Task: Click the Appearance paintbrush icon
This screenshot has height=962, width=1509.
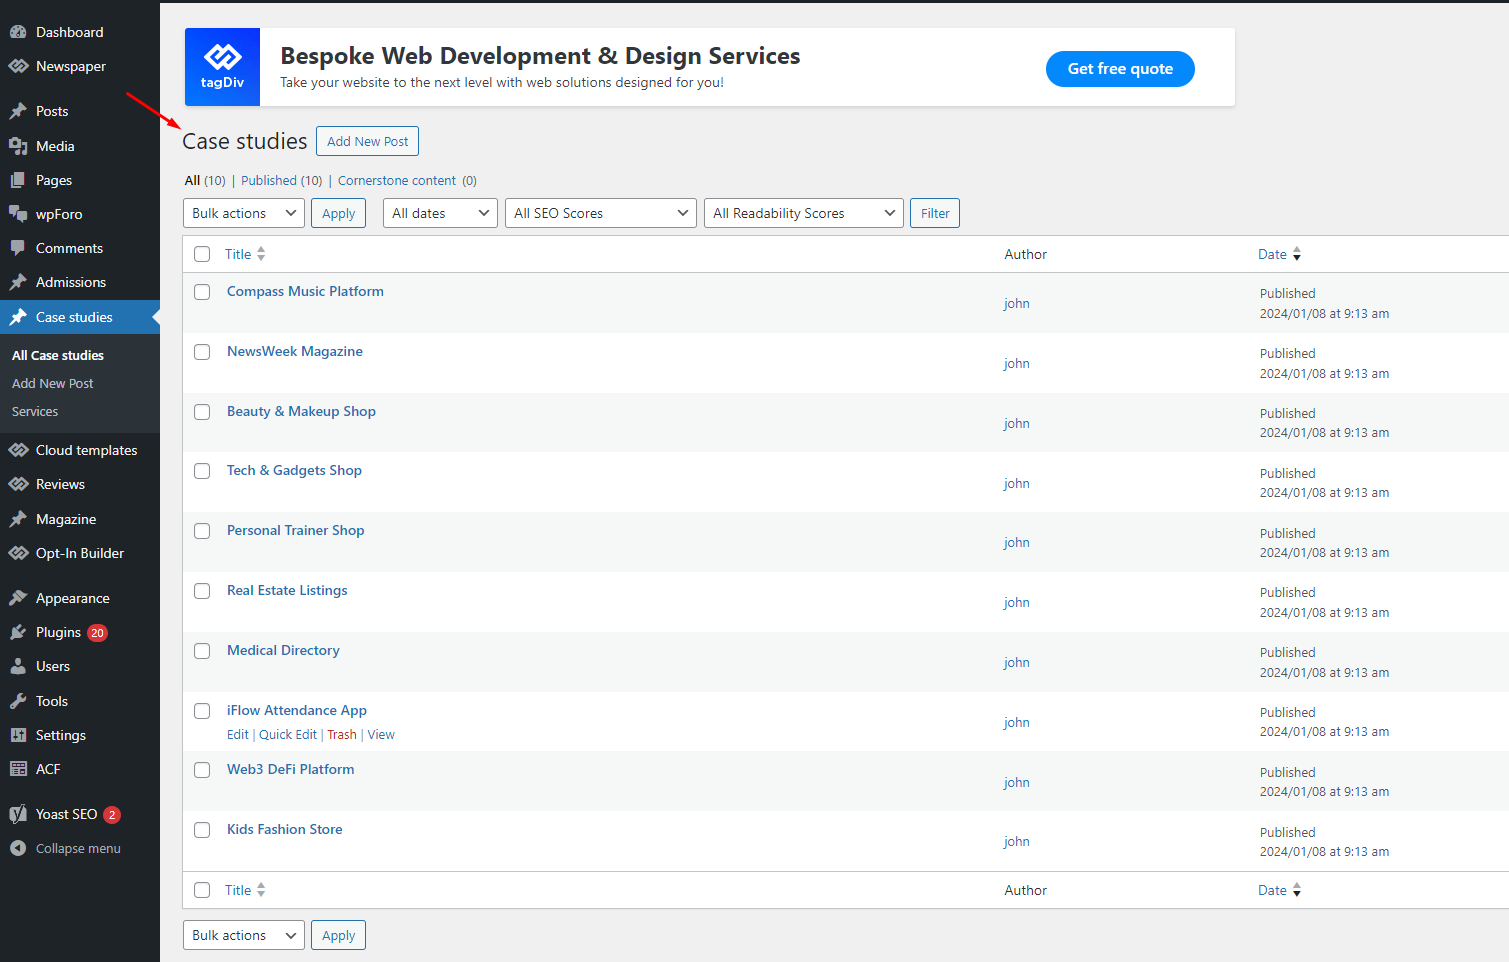Action: [x=18, y=598]
